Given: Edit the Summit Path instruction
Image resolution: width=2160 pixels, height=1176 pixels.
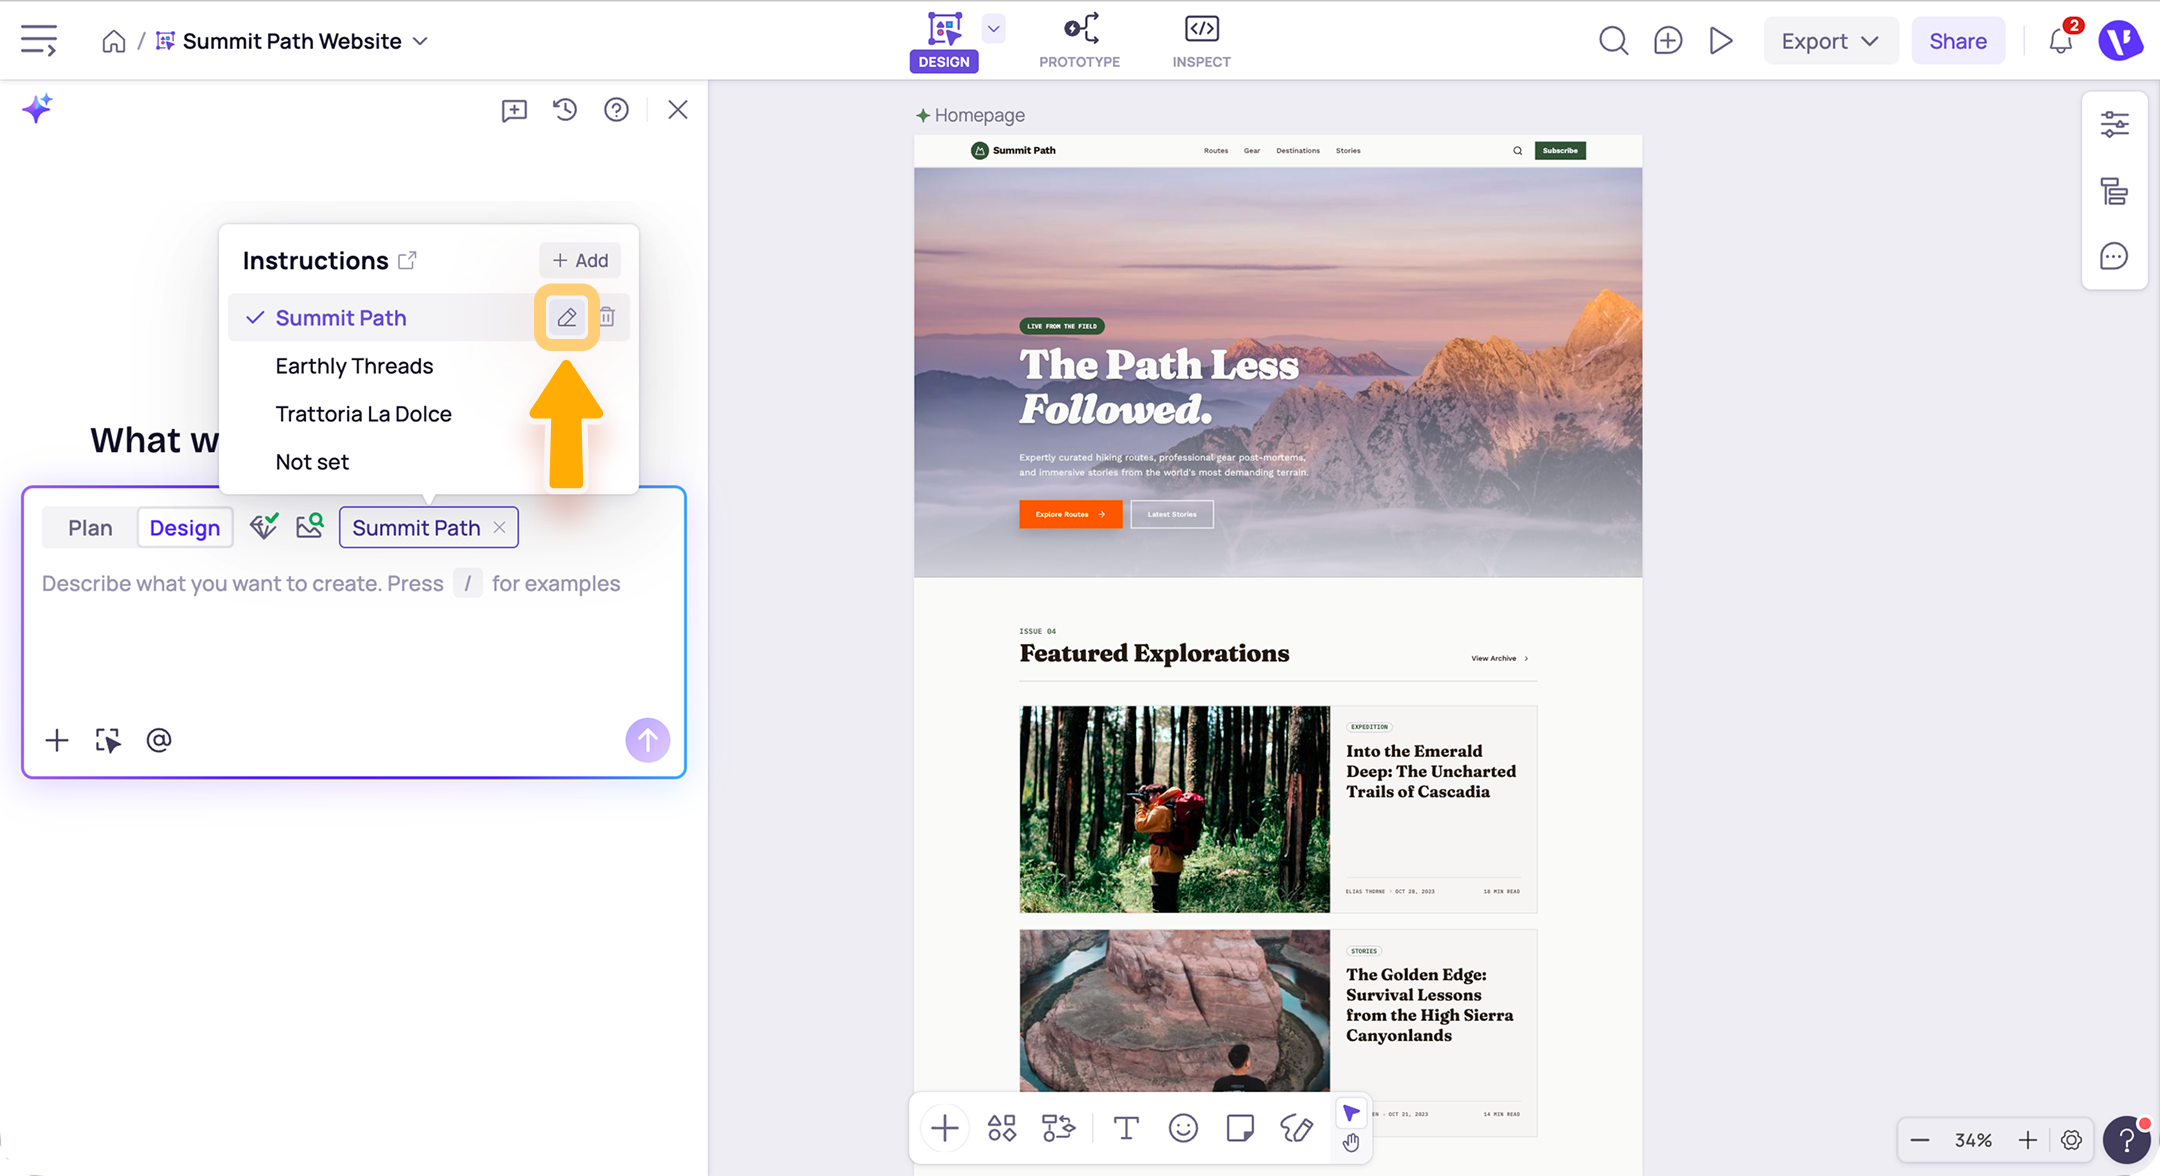Looking at the screenshot, I should click(x=567, y=317).
